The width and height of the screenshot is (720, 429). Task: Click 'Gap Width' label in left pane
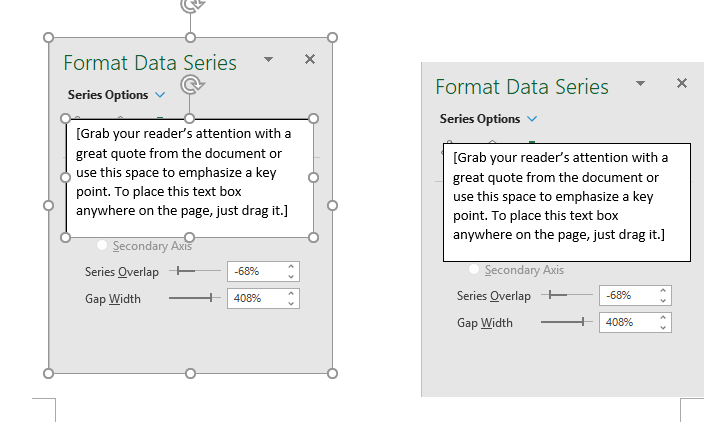point(113,299)
